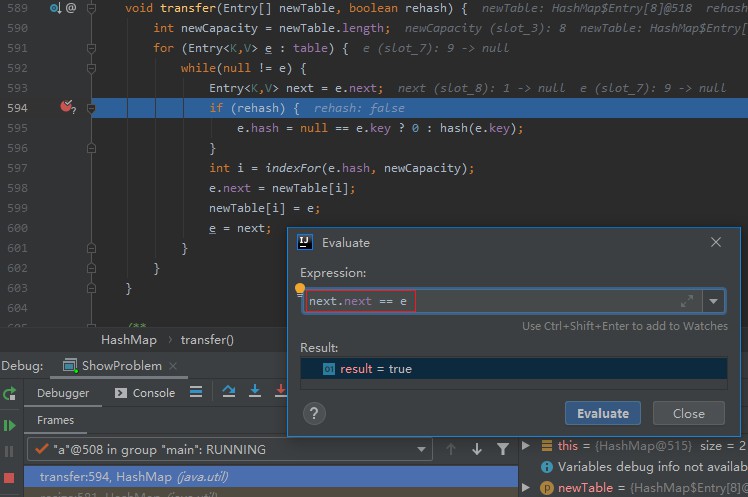
Task: Click the Step Over icon
Action: (229, 391)
